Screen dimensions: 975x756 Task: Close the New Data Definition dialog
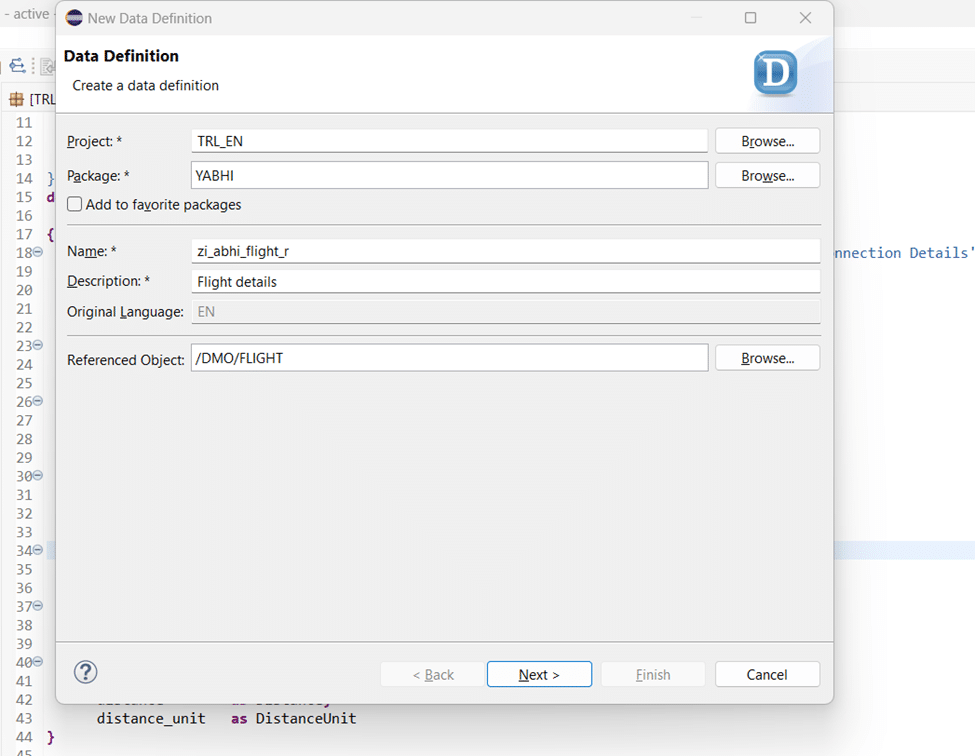805,18
